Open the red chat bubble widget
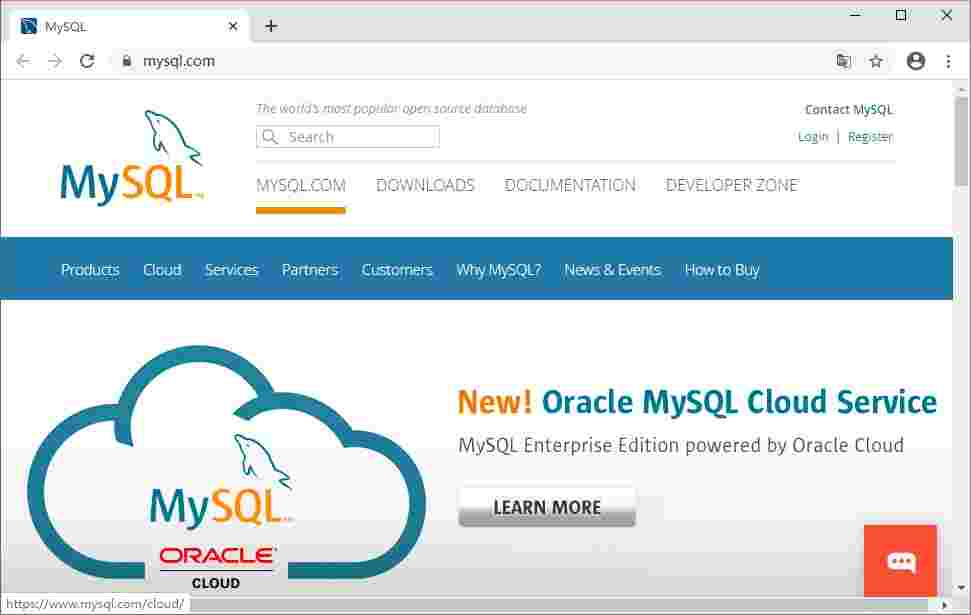The width and height of the screenshot is (971, 615). click(899, 561)
